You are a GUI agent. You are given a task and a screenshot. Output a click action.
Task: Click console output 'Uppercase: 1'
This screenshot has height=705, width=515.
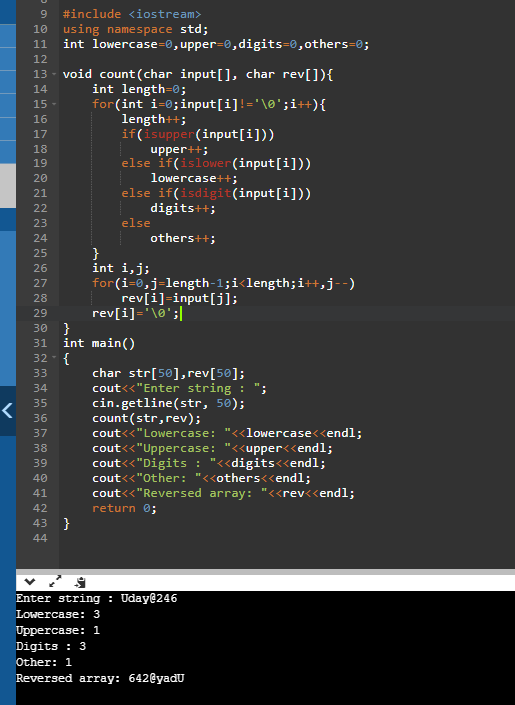click(x=58, y=630)
